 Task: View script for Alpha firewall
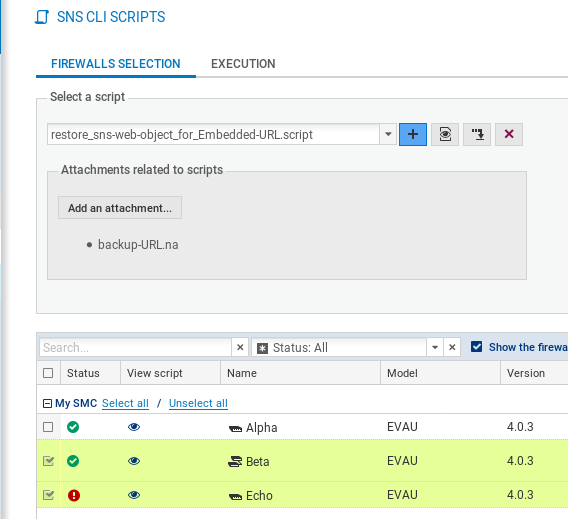tap(134, 427)
